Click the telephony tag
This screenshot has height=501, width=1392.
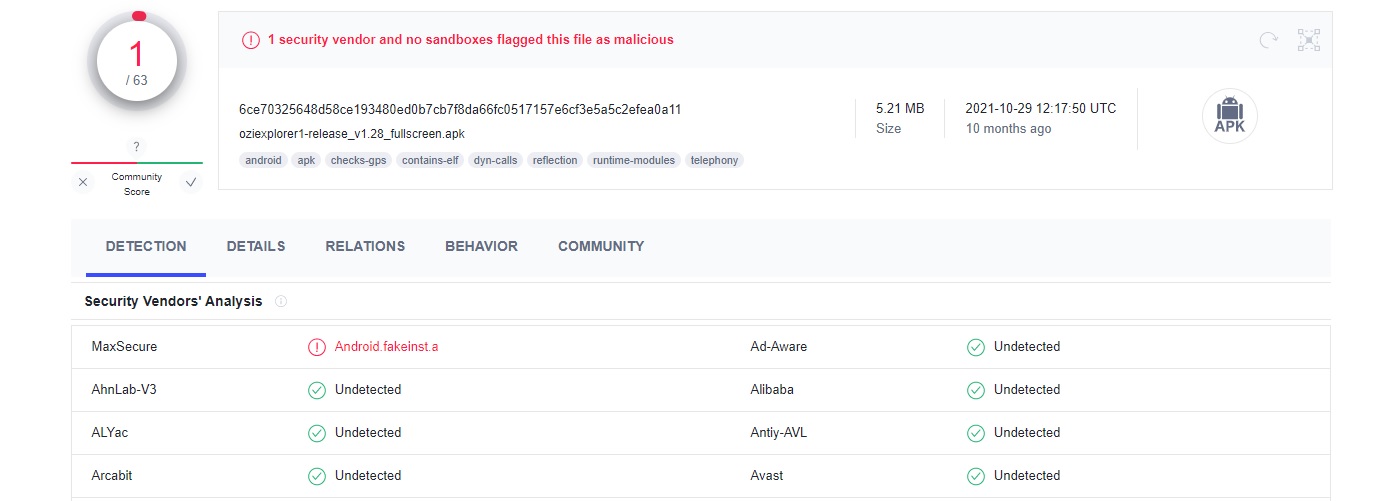tap(714, 160)
